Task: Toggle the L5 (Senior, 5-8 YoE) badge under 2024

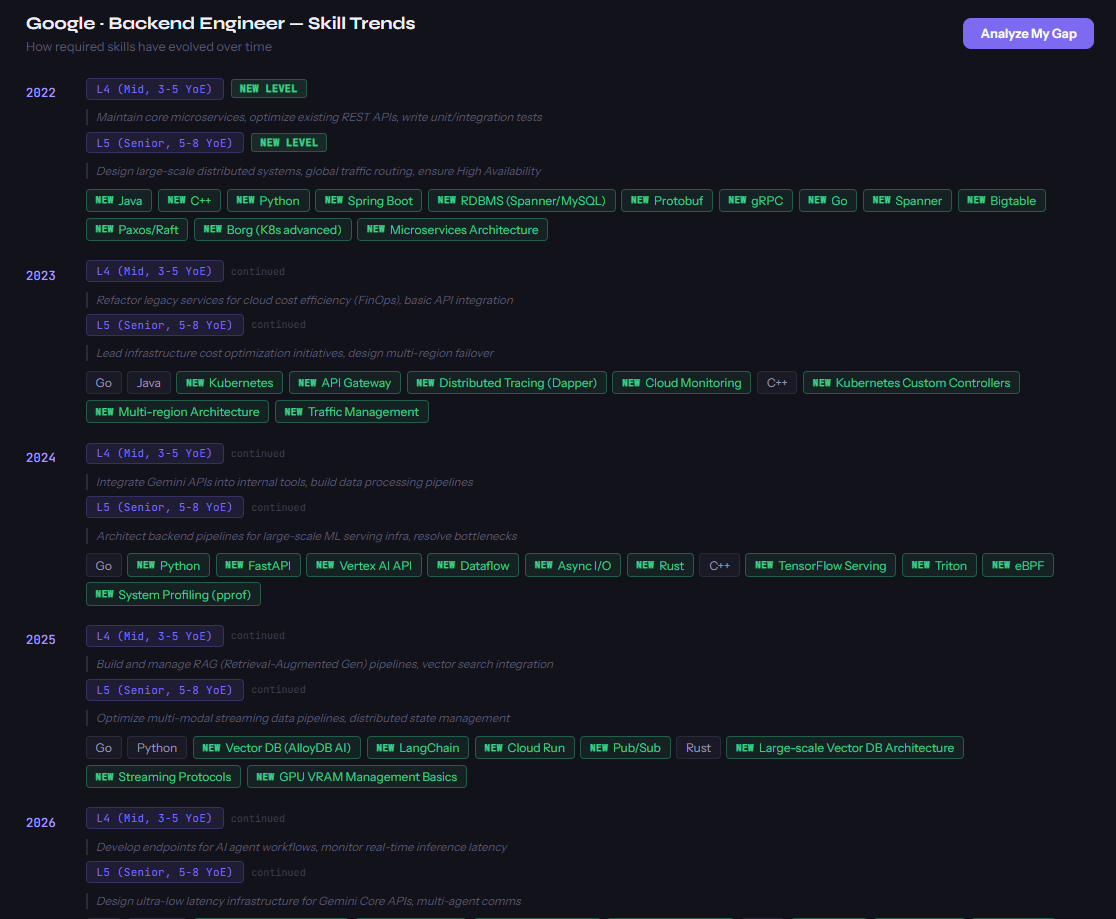Action: pos(164,507)
